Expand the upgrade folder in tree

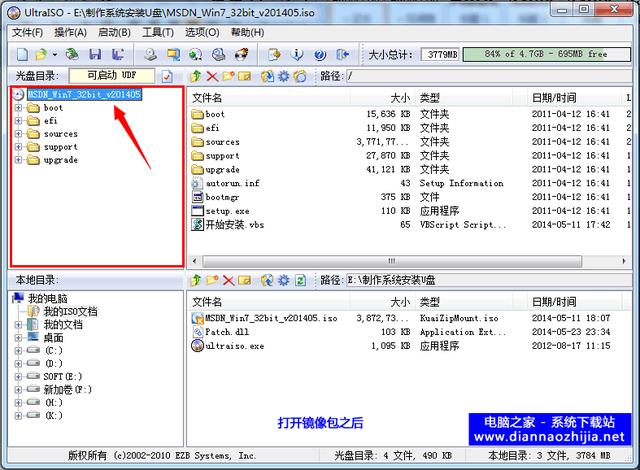click(18, 160)
